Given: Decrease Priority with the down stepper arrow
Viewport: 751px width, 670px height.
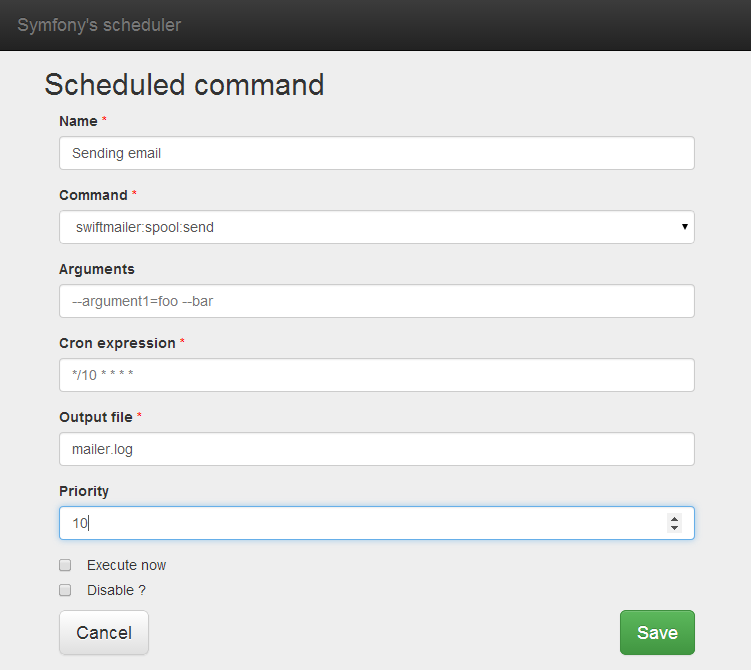Looking at the screenshot, I should pyautogui.click(x=674, y=528).
